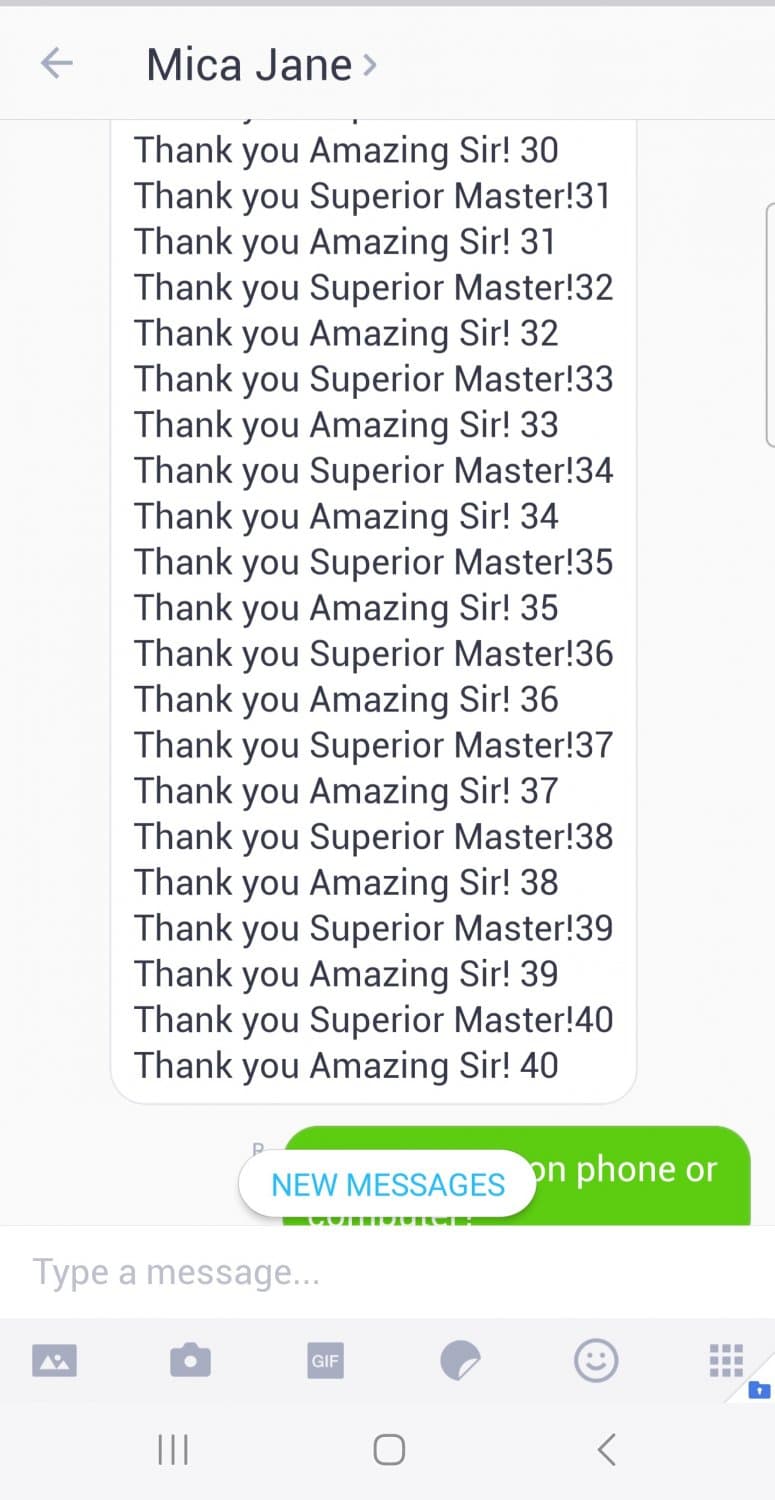Open the GIF picker
The height and width of the screenshot is (1500, 775).
[325, 1361]
